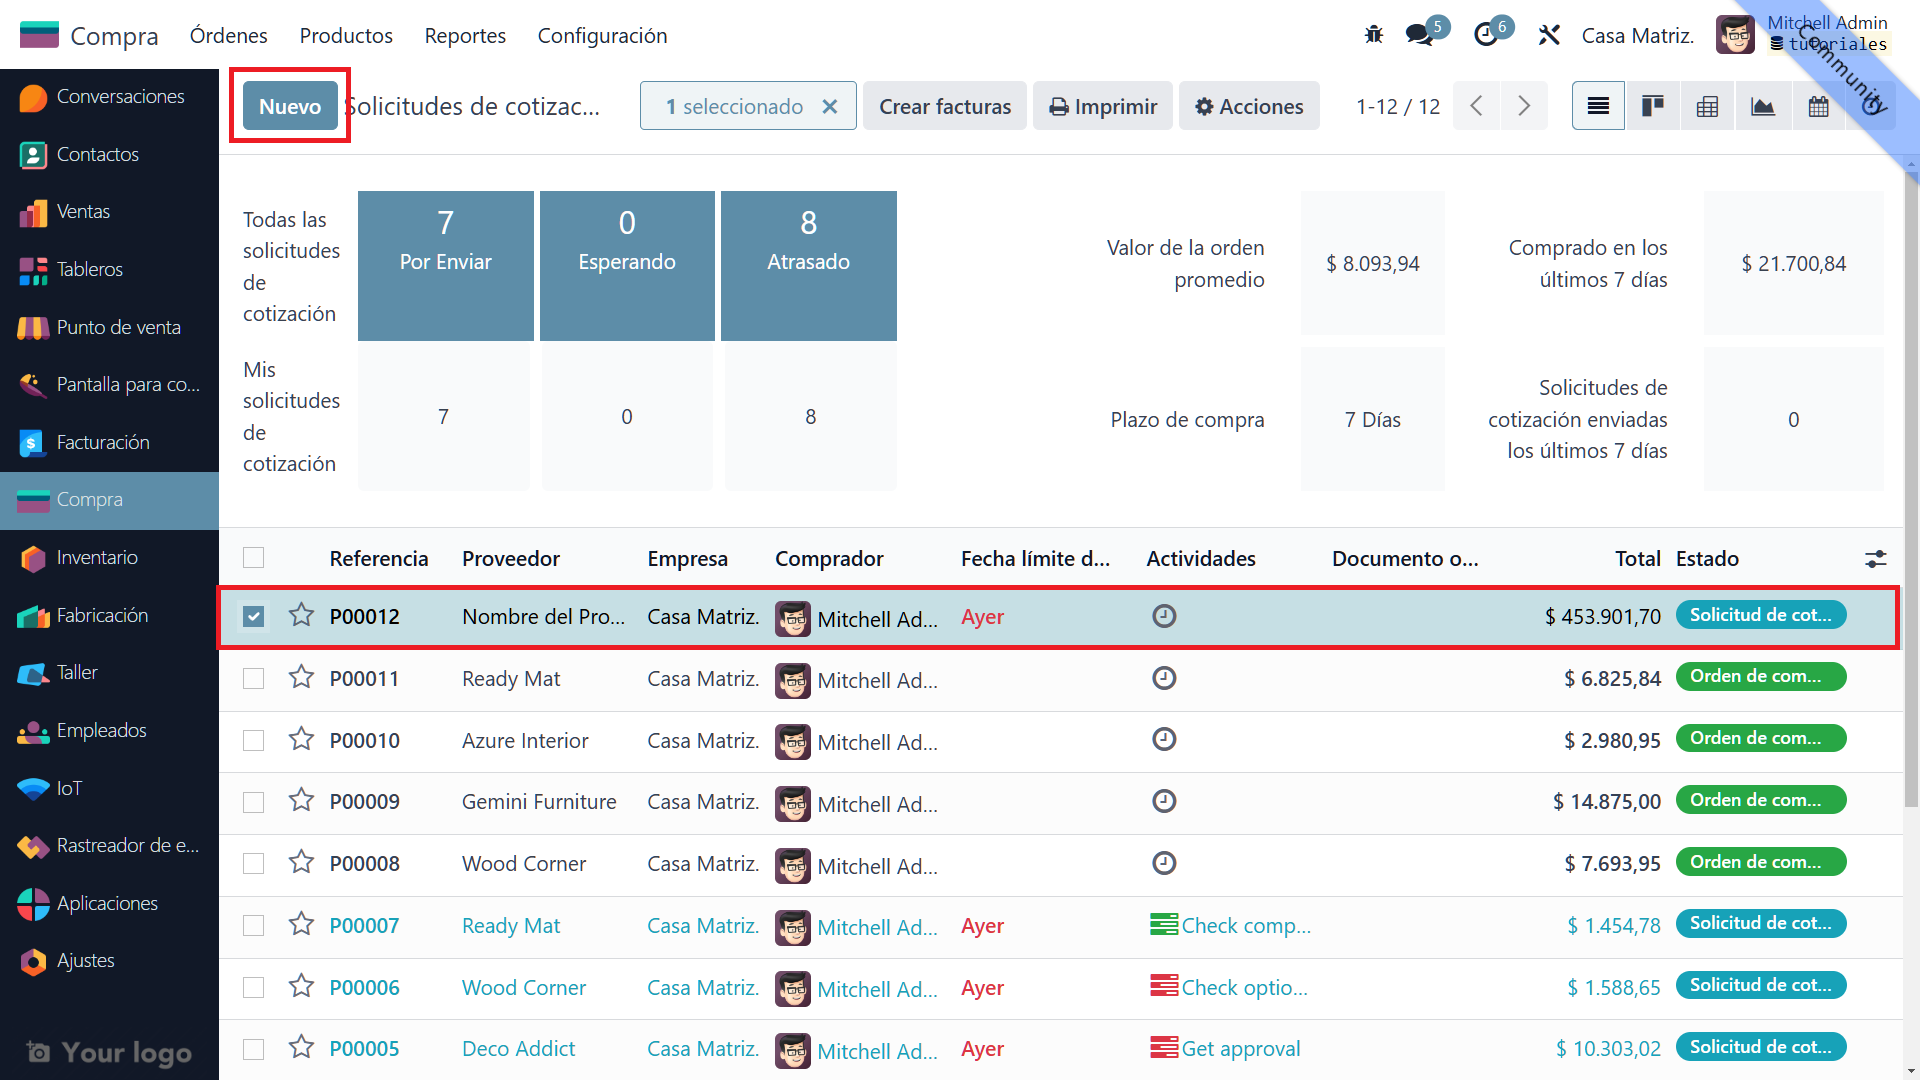The width and height of the screenshot is (1920, 1080).
Task: Open the Órdenes menu
Action: [228, 36]
